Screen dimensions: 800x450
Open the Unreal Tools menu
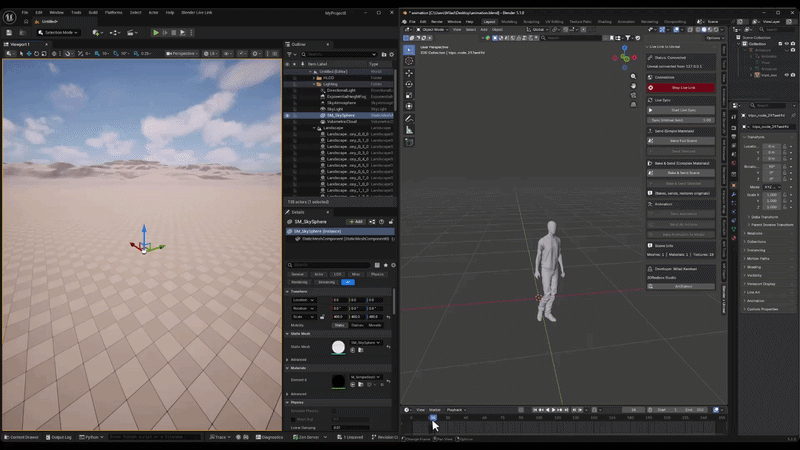(x=76, y=12)
